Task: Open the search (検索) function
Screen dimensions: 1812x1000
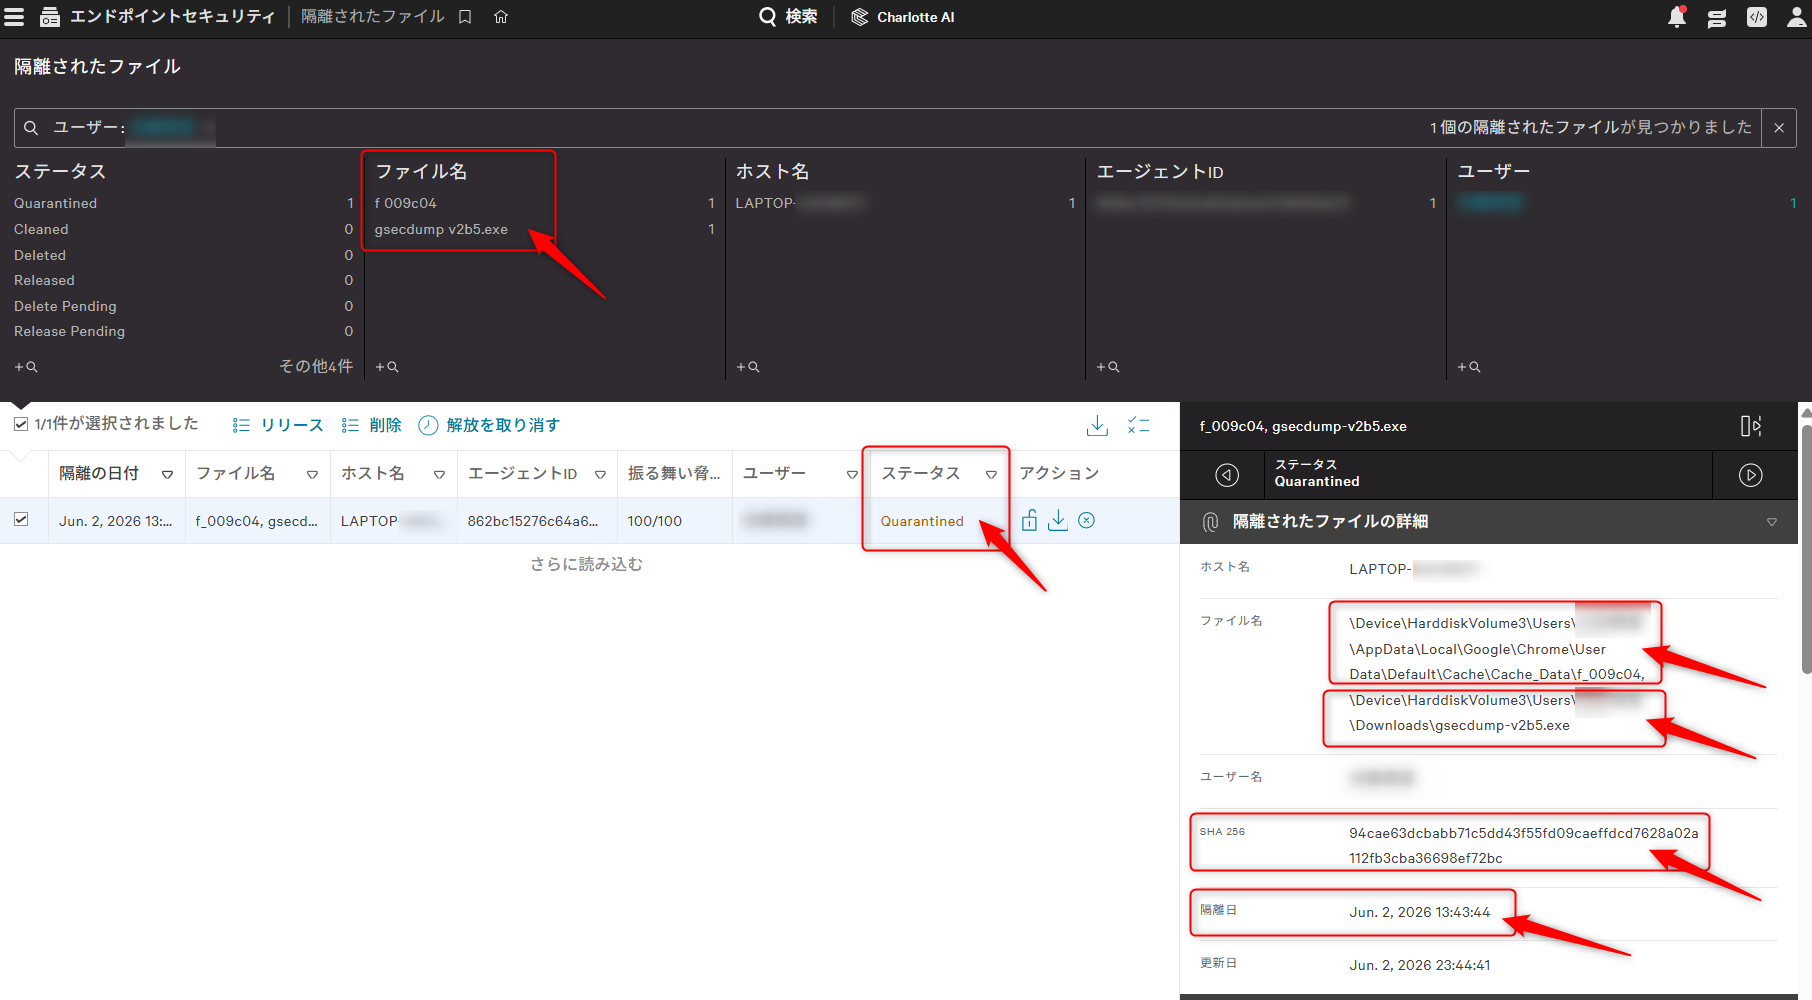Action: point(788,17)
